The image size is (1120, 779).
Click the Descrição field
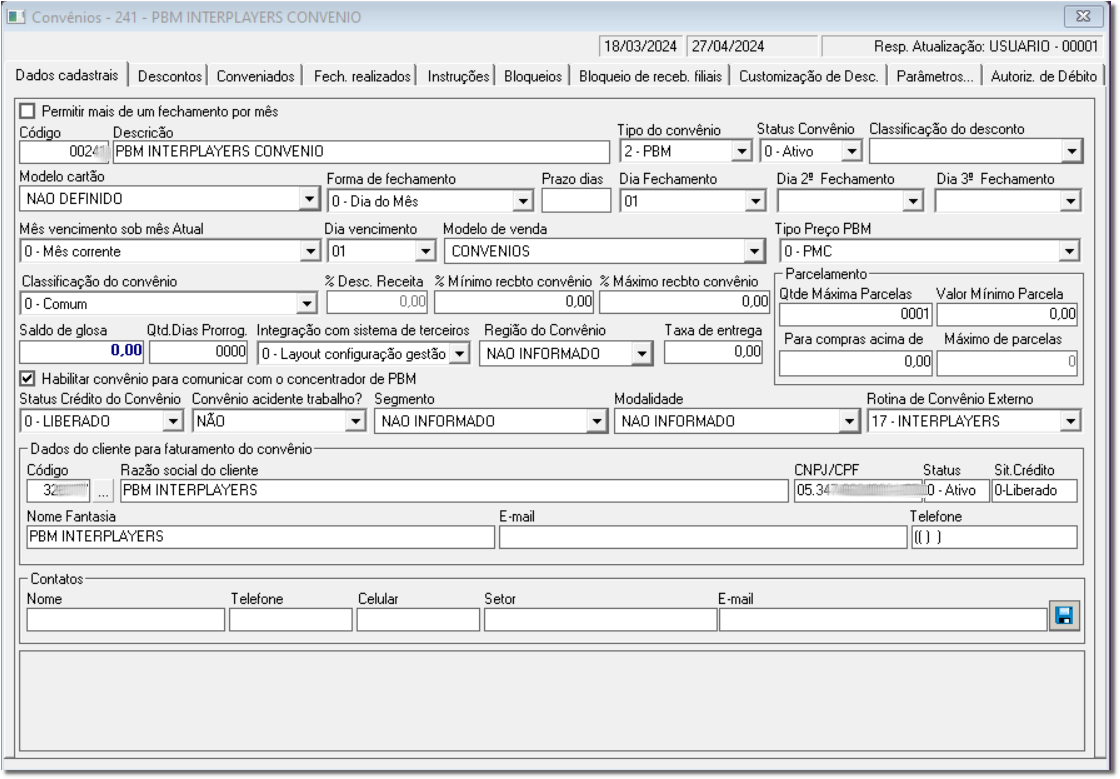361,151
